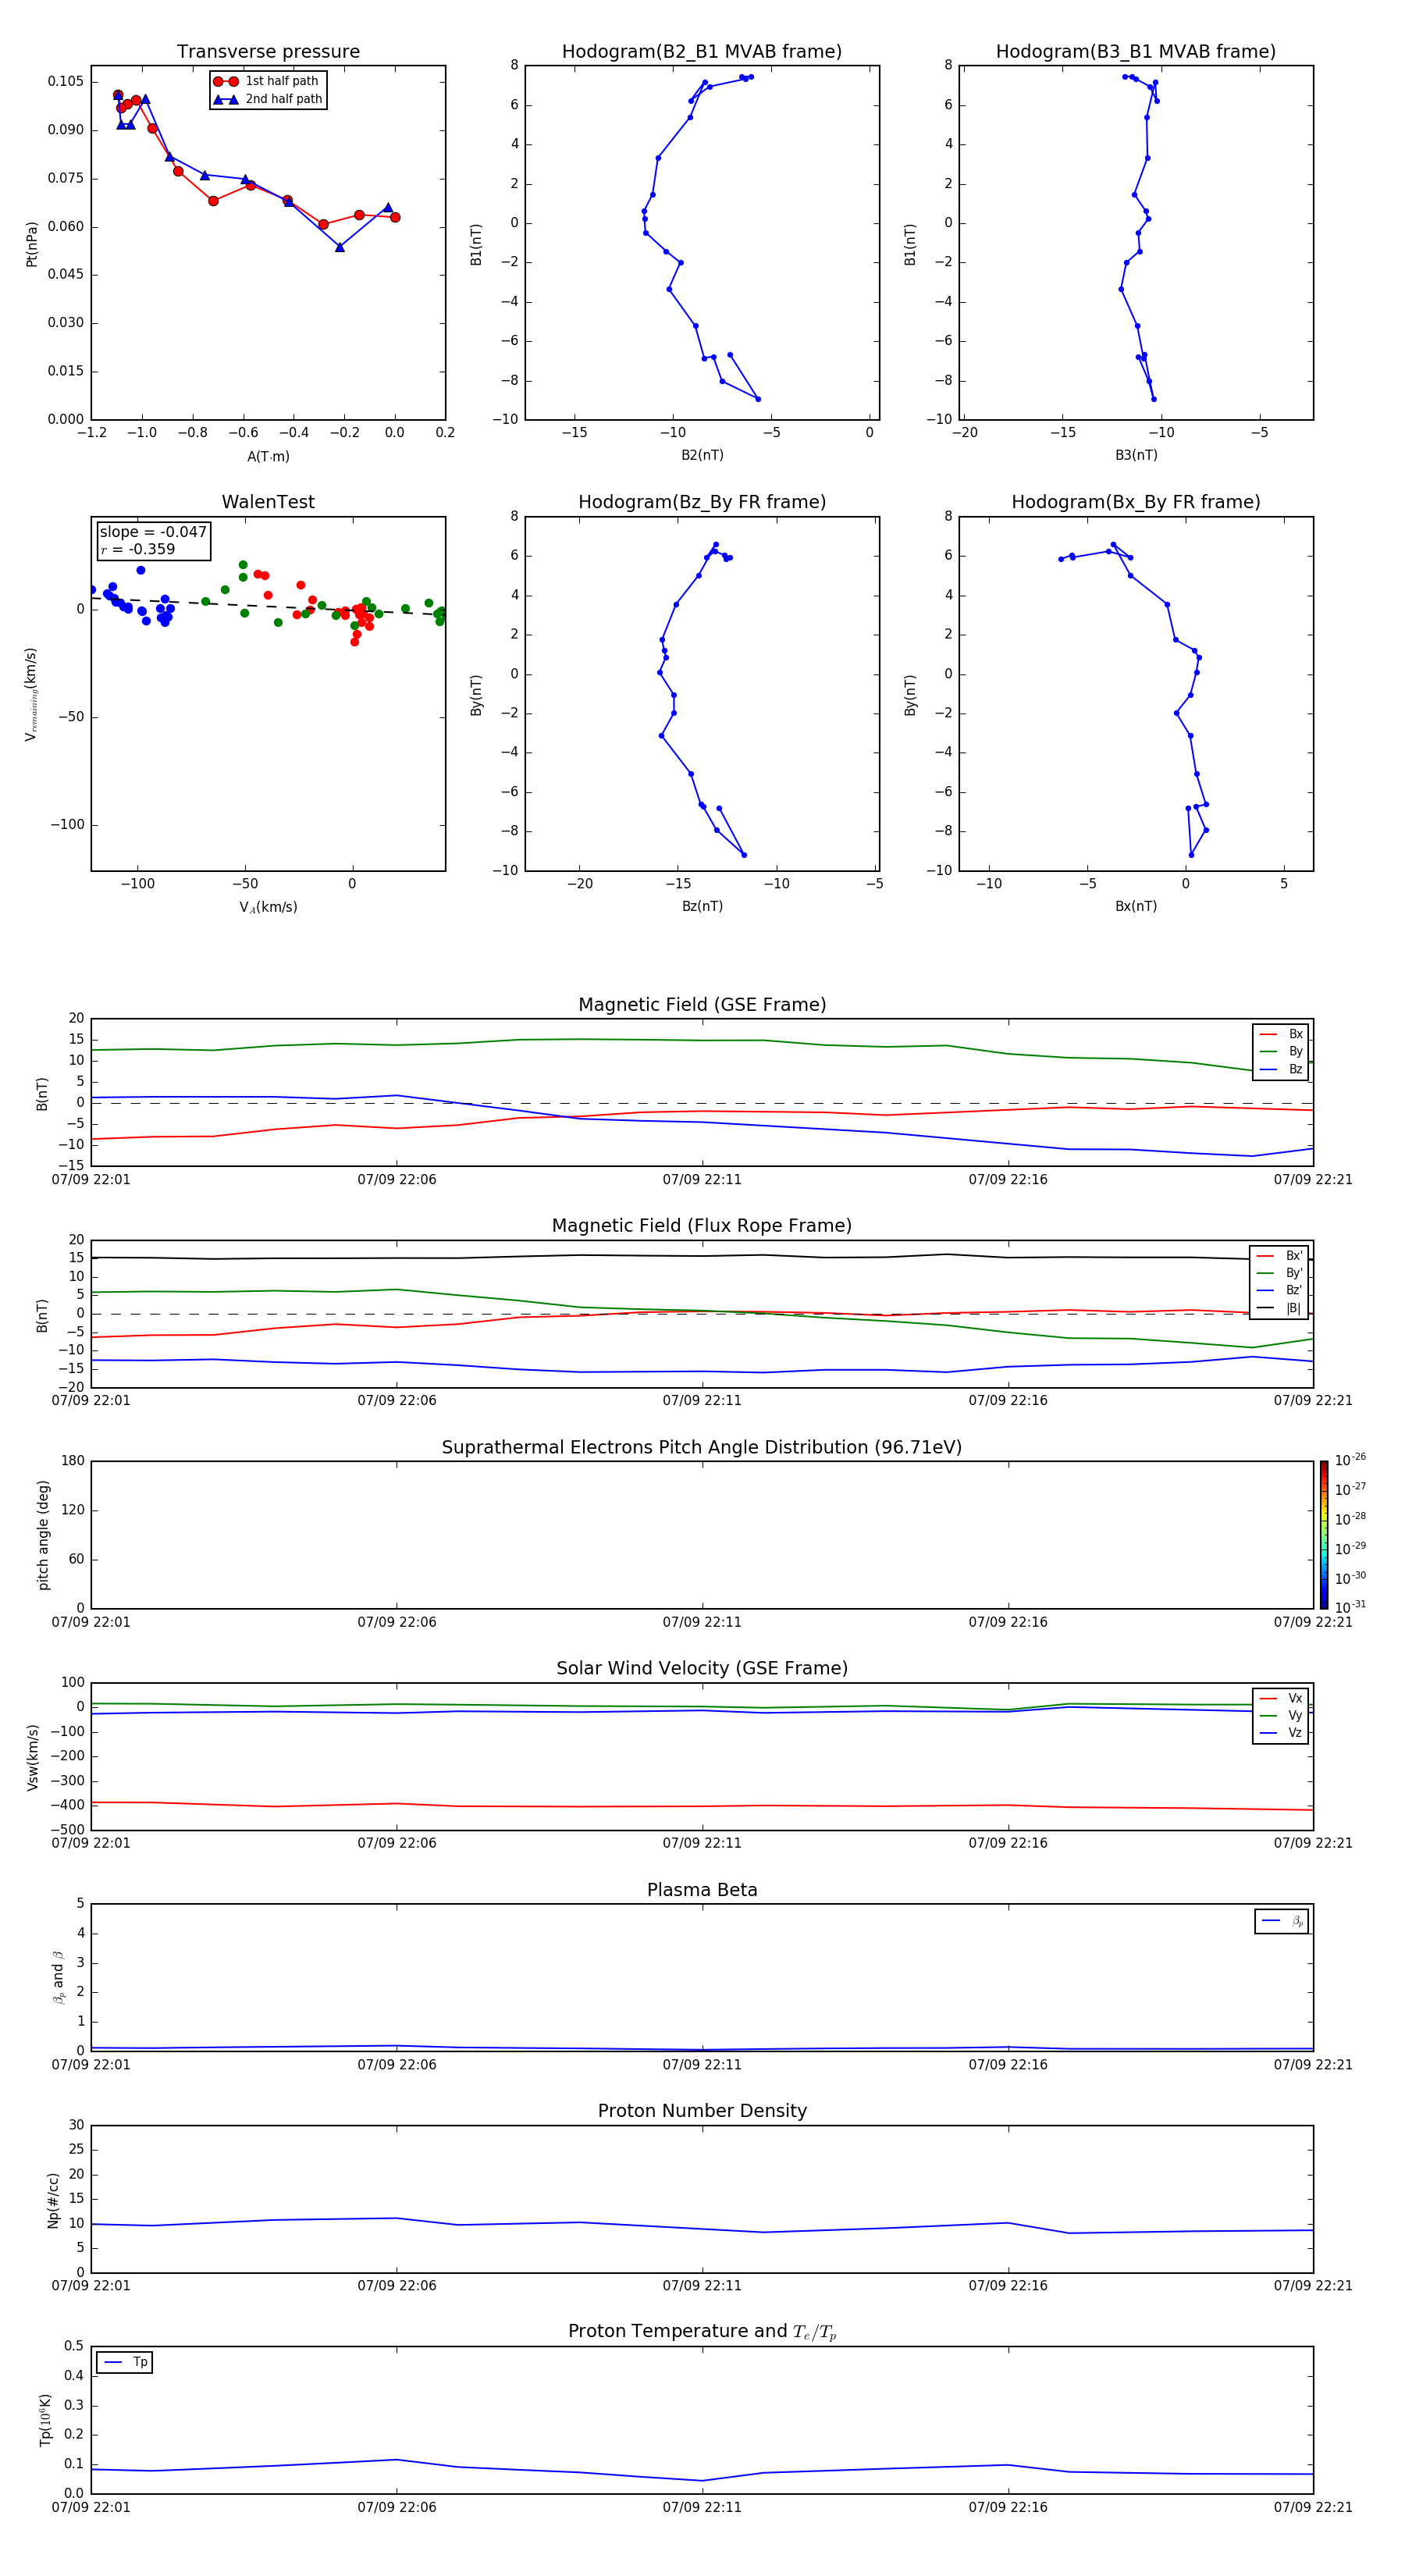Click 'Bz' in the GSE magnetic field legend
1405x2576 pixels.
(1295, 1069)
